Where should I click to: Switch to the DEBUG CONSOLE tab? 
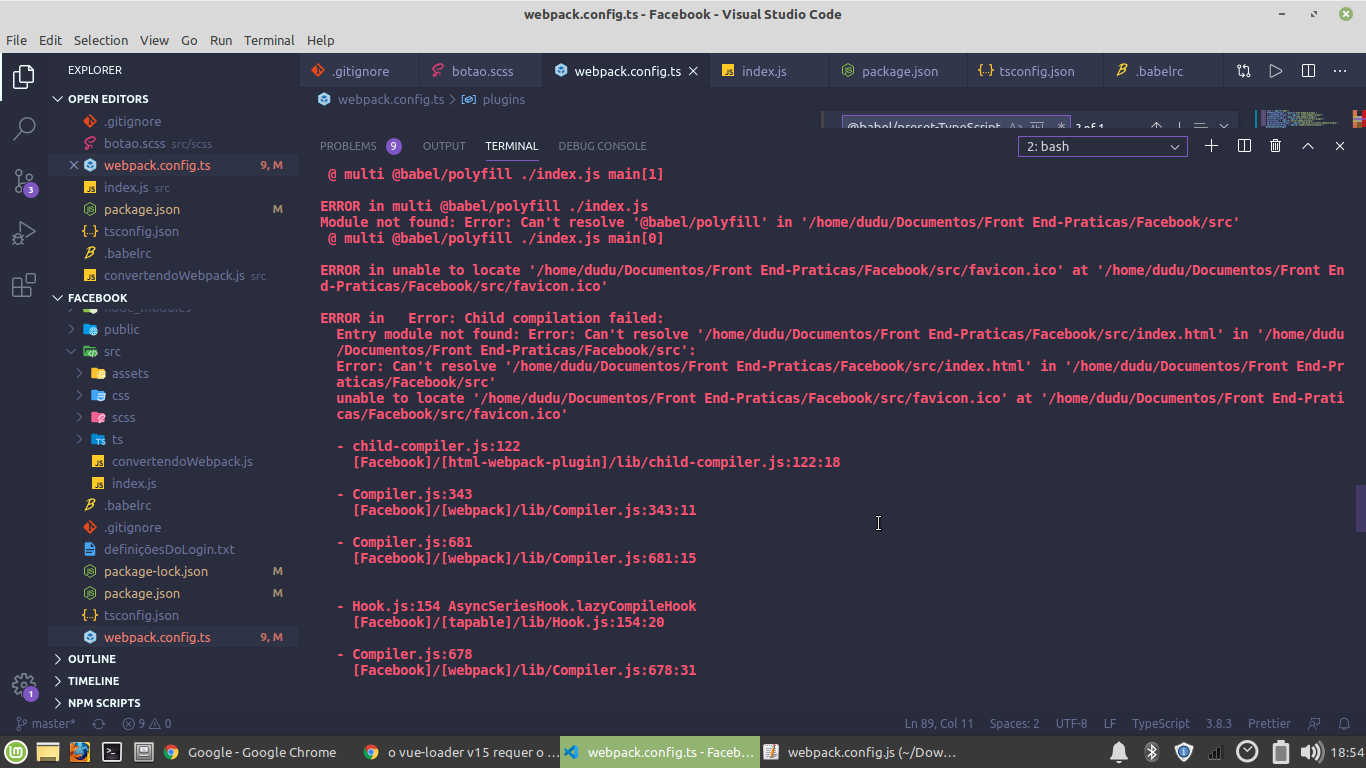point(602,146)
